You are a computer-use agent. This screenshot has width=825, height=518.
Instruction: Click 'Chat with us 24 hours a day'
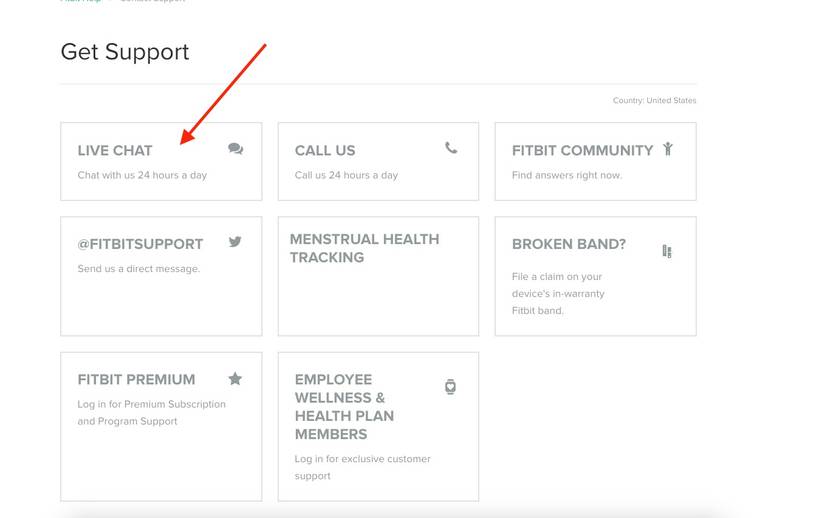coord(142,175)
